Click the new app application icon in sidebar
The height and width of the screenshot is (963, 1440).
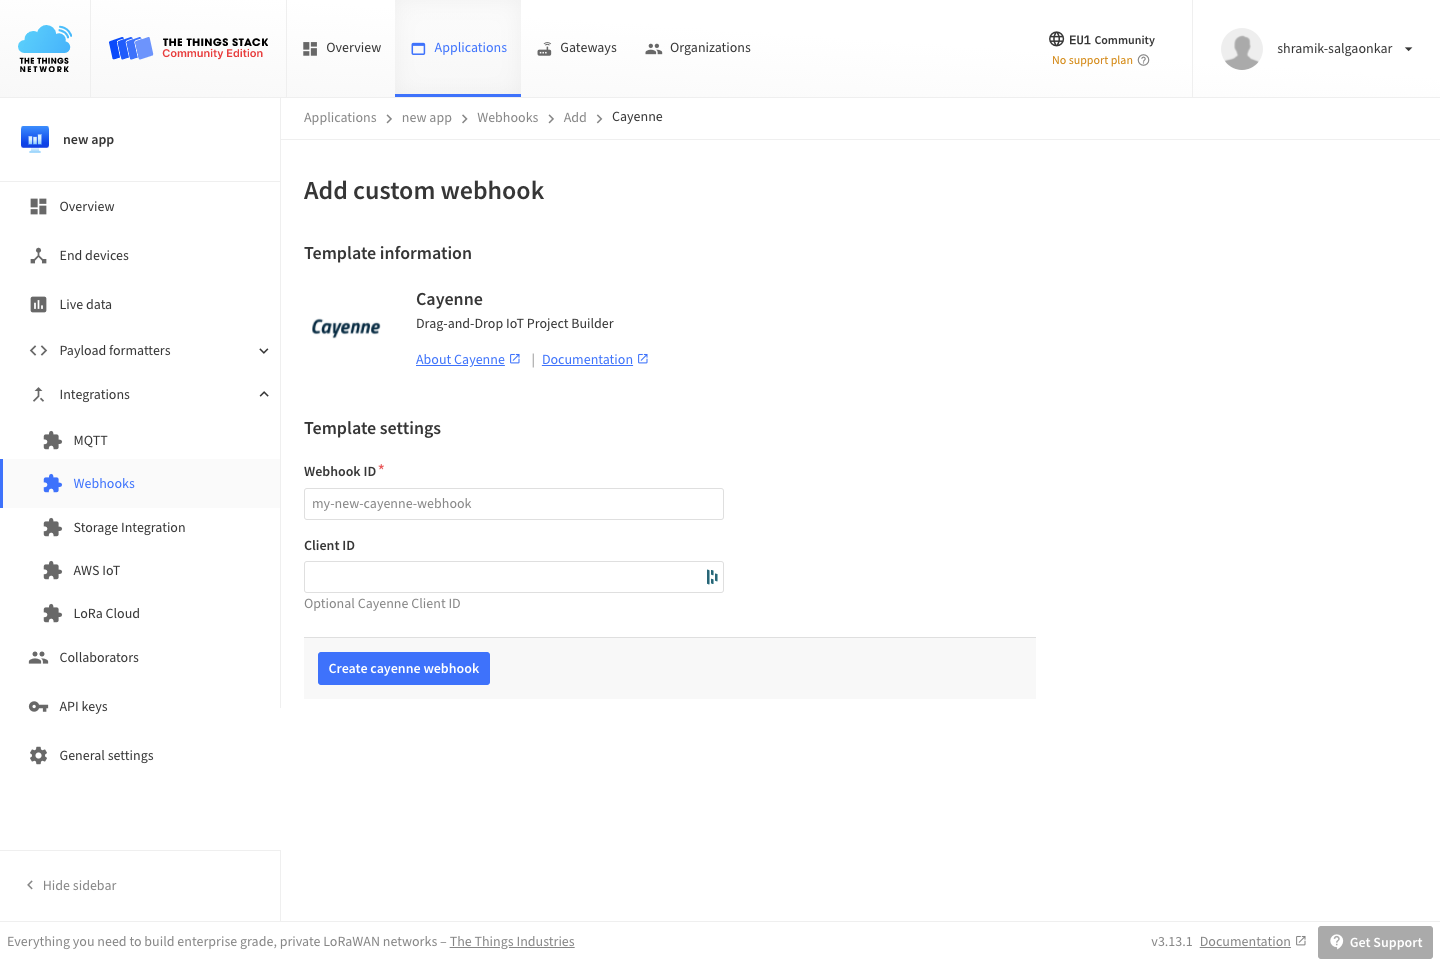coord(35,139)
